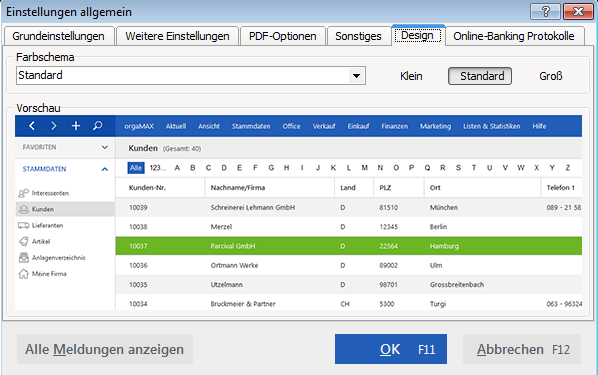Click the search magnifier icon in the preview
The height and width of the screenshot is (375, 598).
coord(98,126)
